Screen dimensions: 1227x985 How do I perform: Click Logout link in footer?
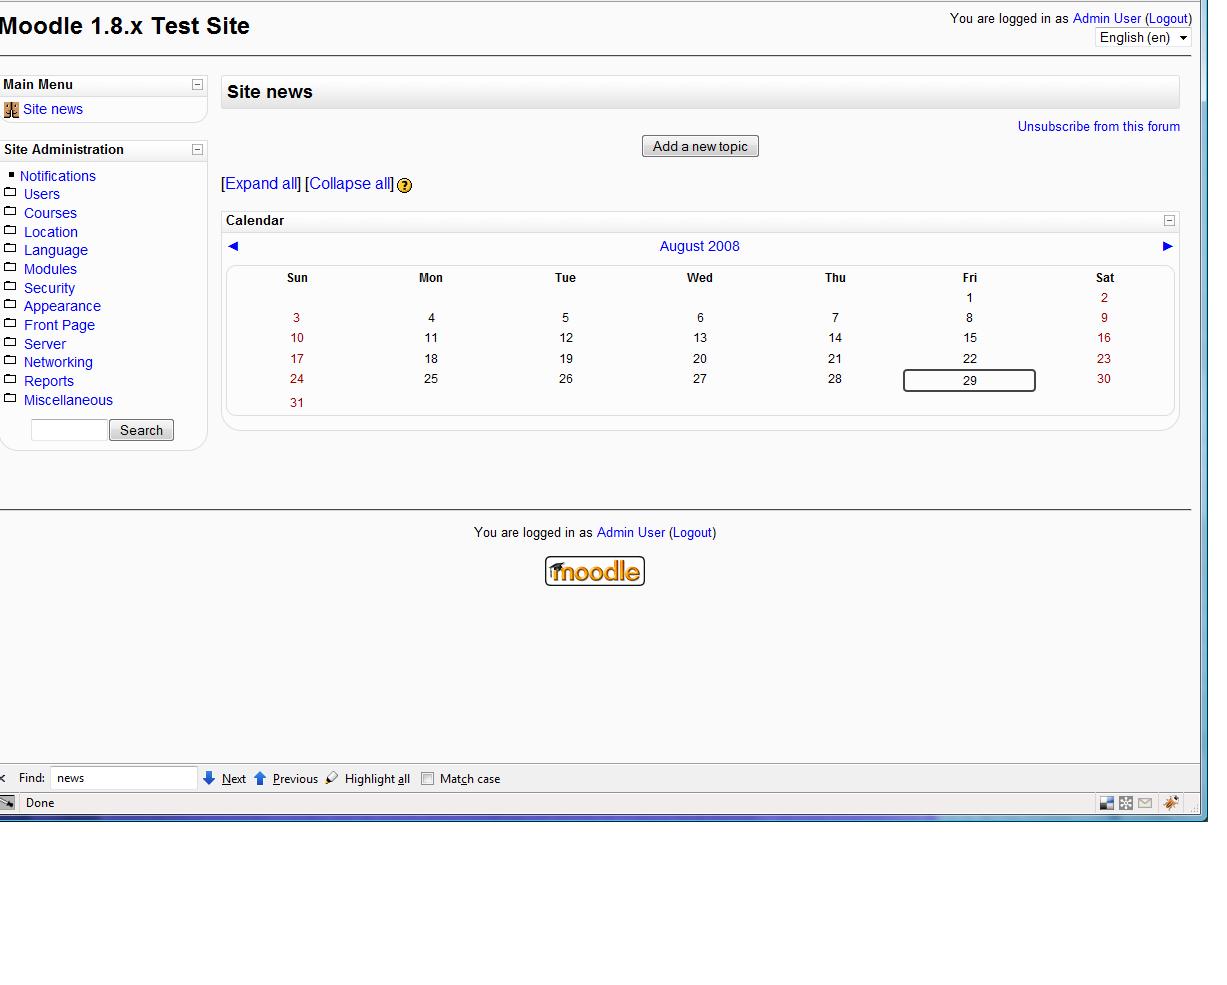692,532
